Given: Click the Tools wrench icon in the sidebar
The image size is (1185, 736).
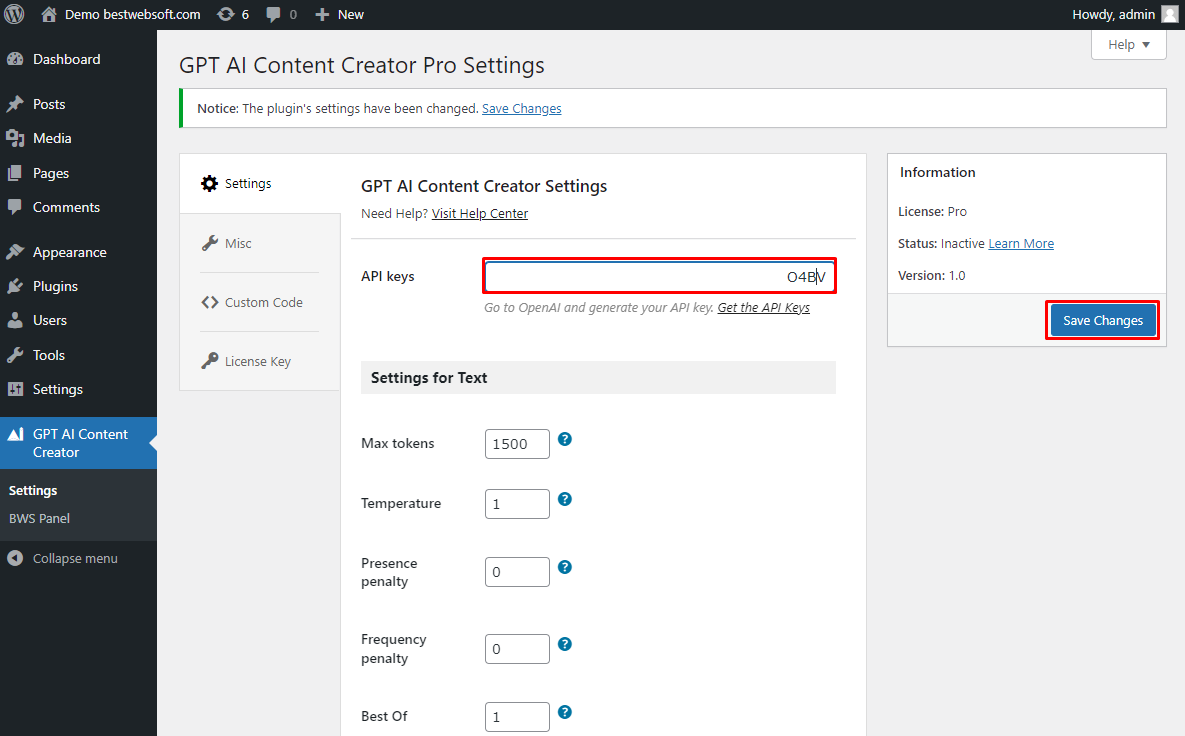Looking at the screenshot, I should coord(15,355).
